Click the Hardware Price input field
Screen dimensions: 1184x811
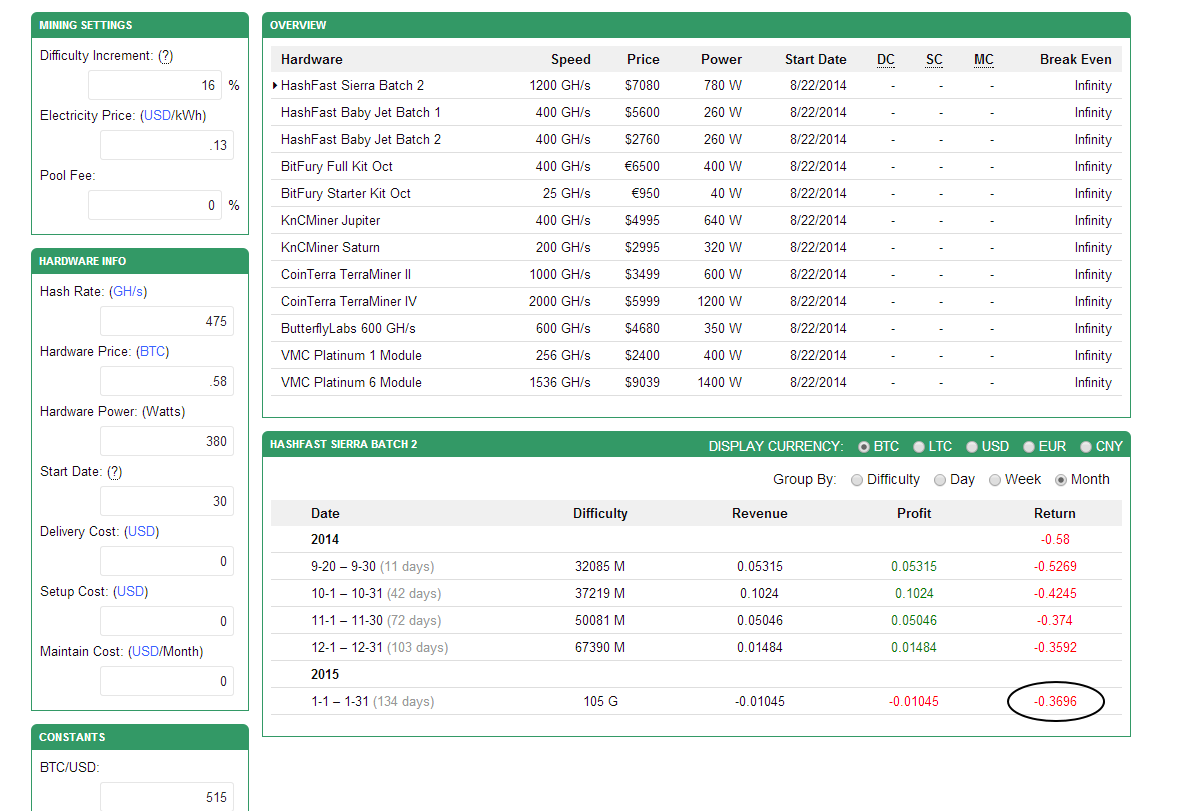tap(167, 381)
